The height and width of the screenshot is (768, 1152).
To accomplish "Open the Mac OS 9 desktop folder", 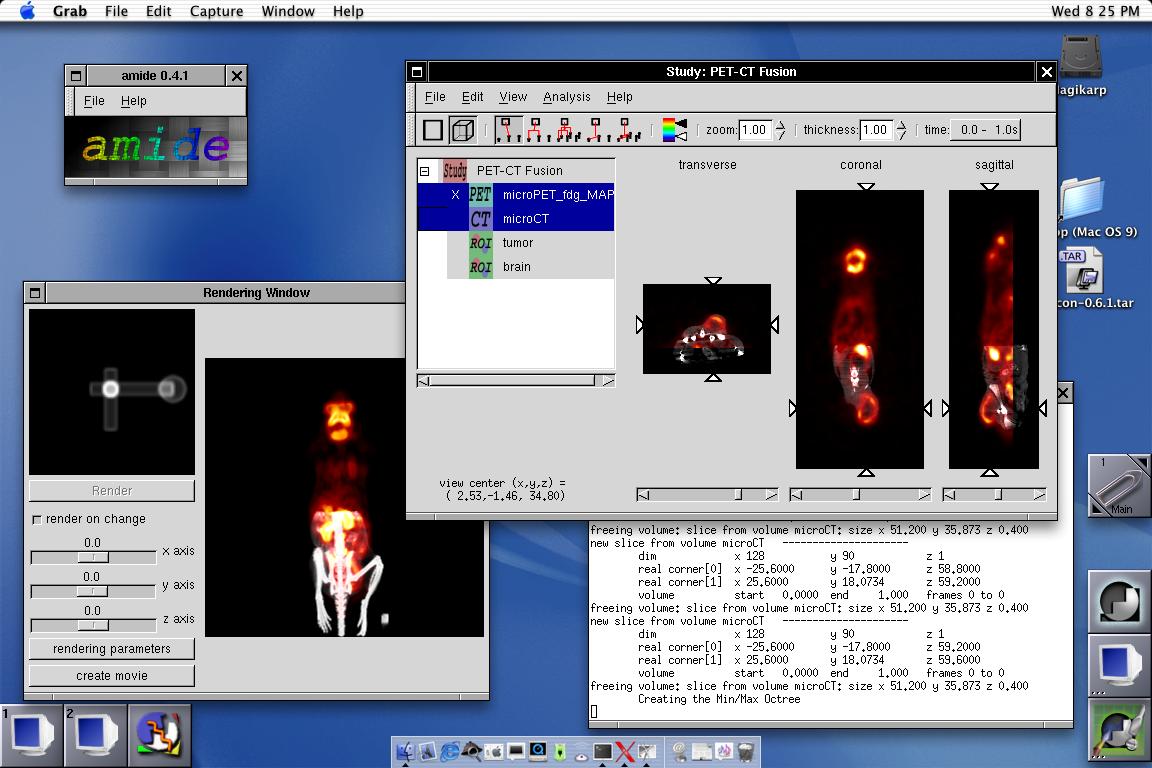I will tap(1081, 198).
